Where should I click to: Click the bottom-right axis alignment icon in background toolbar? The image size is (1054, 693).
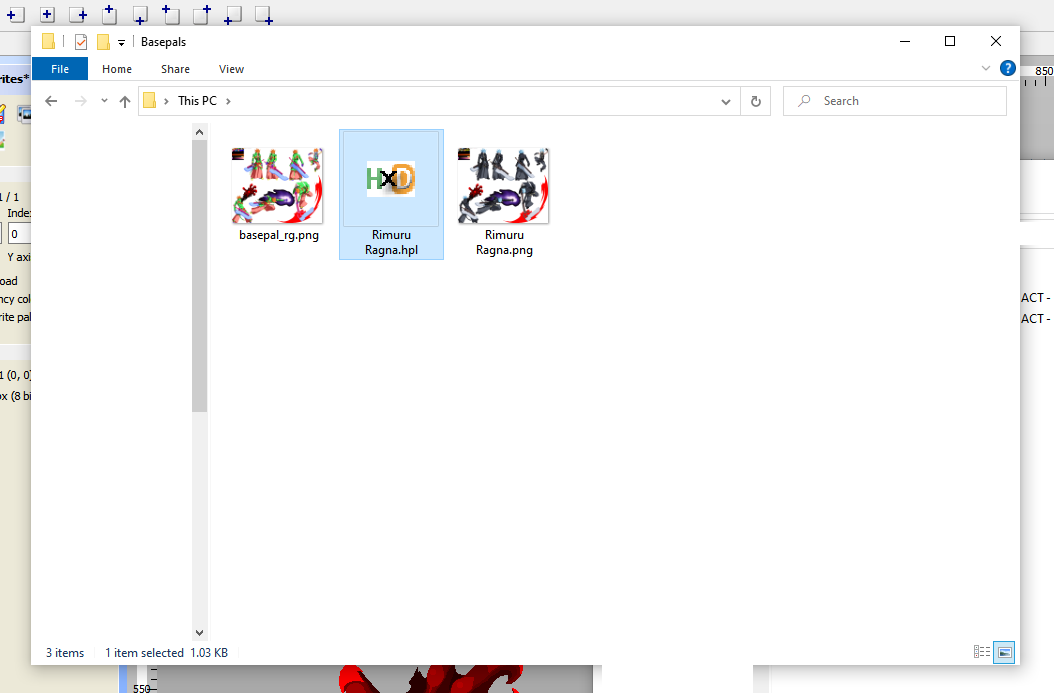tap(264, 15)
